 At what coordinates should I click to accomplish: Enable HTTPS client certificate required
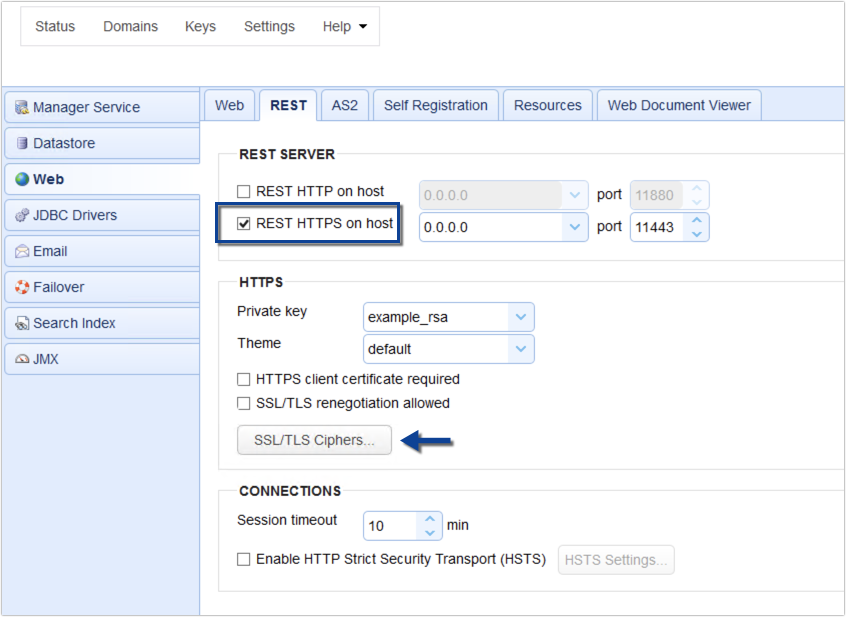point(243,379)
